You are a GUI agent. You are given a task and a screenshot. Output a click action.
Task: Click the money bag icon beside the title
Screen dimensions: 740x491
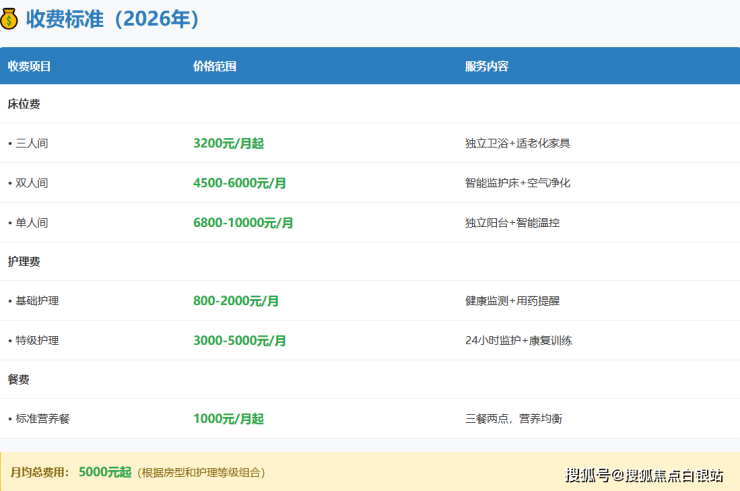tap(13, 19)
